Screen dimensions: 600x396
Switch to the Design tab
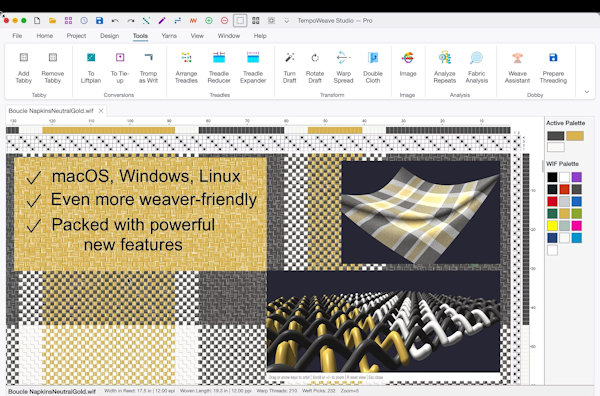109,36
